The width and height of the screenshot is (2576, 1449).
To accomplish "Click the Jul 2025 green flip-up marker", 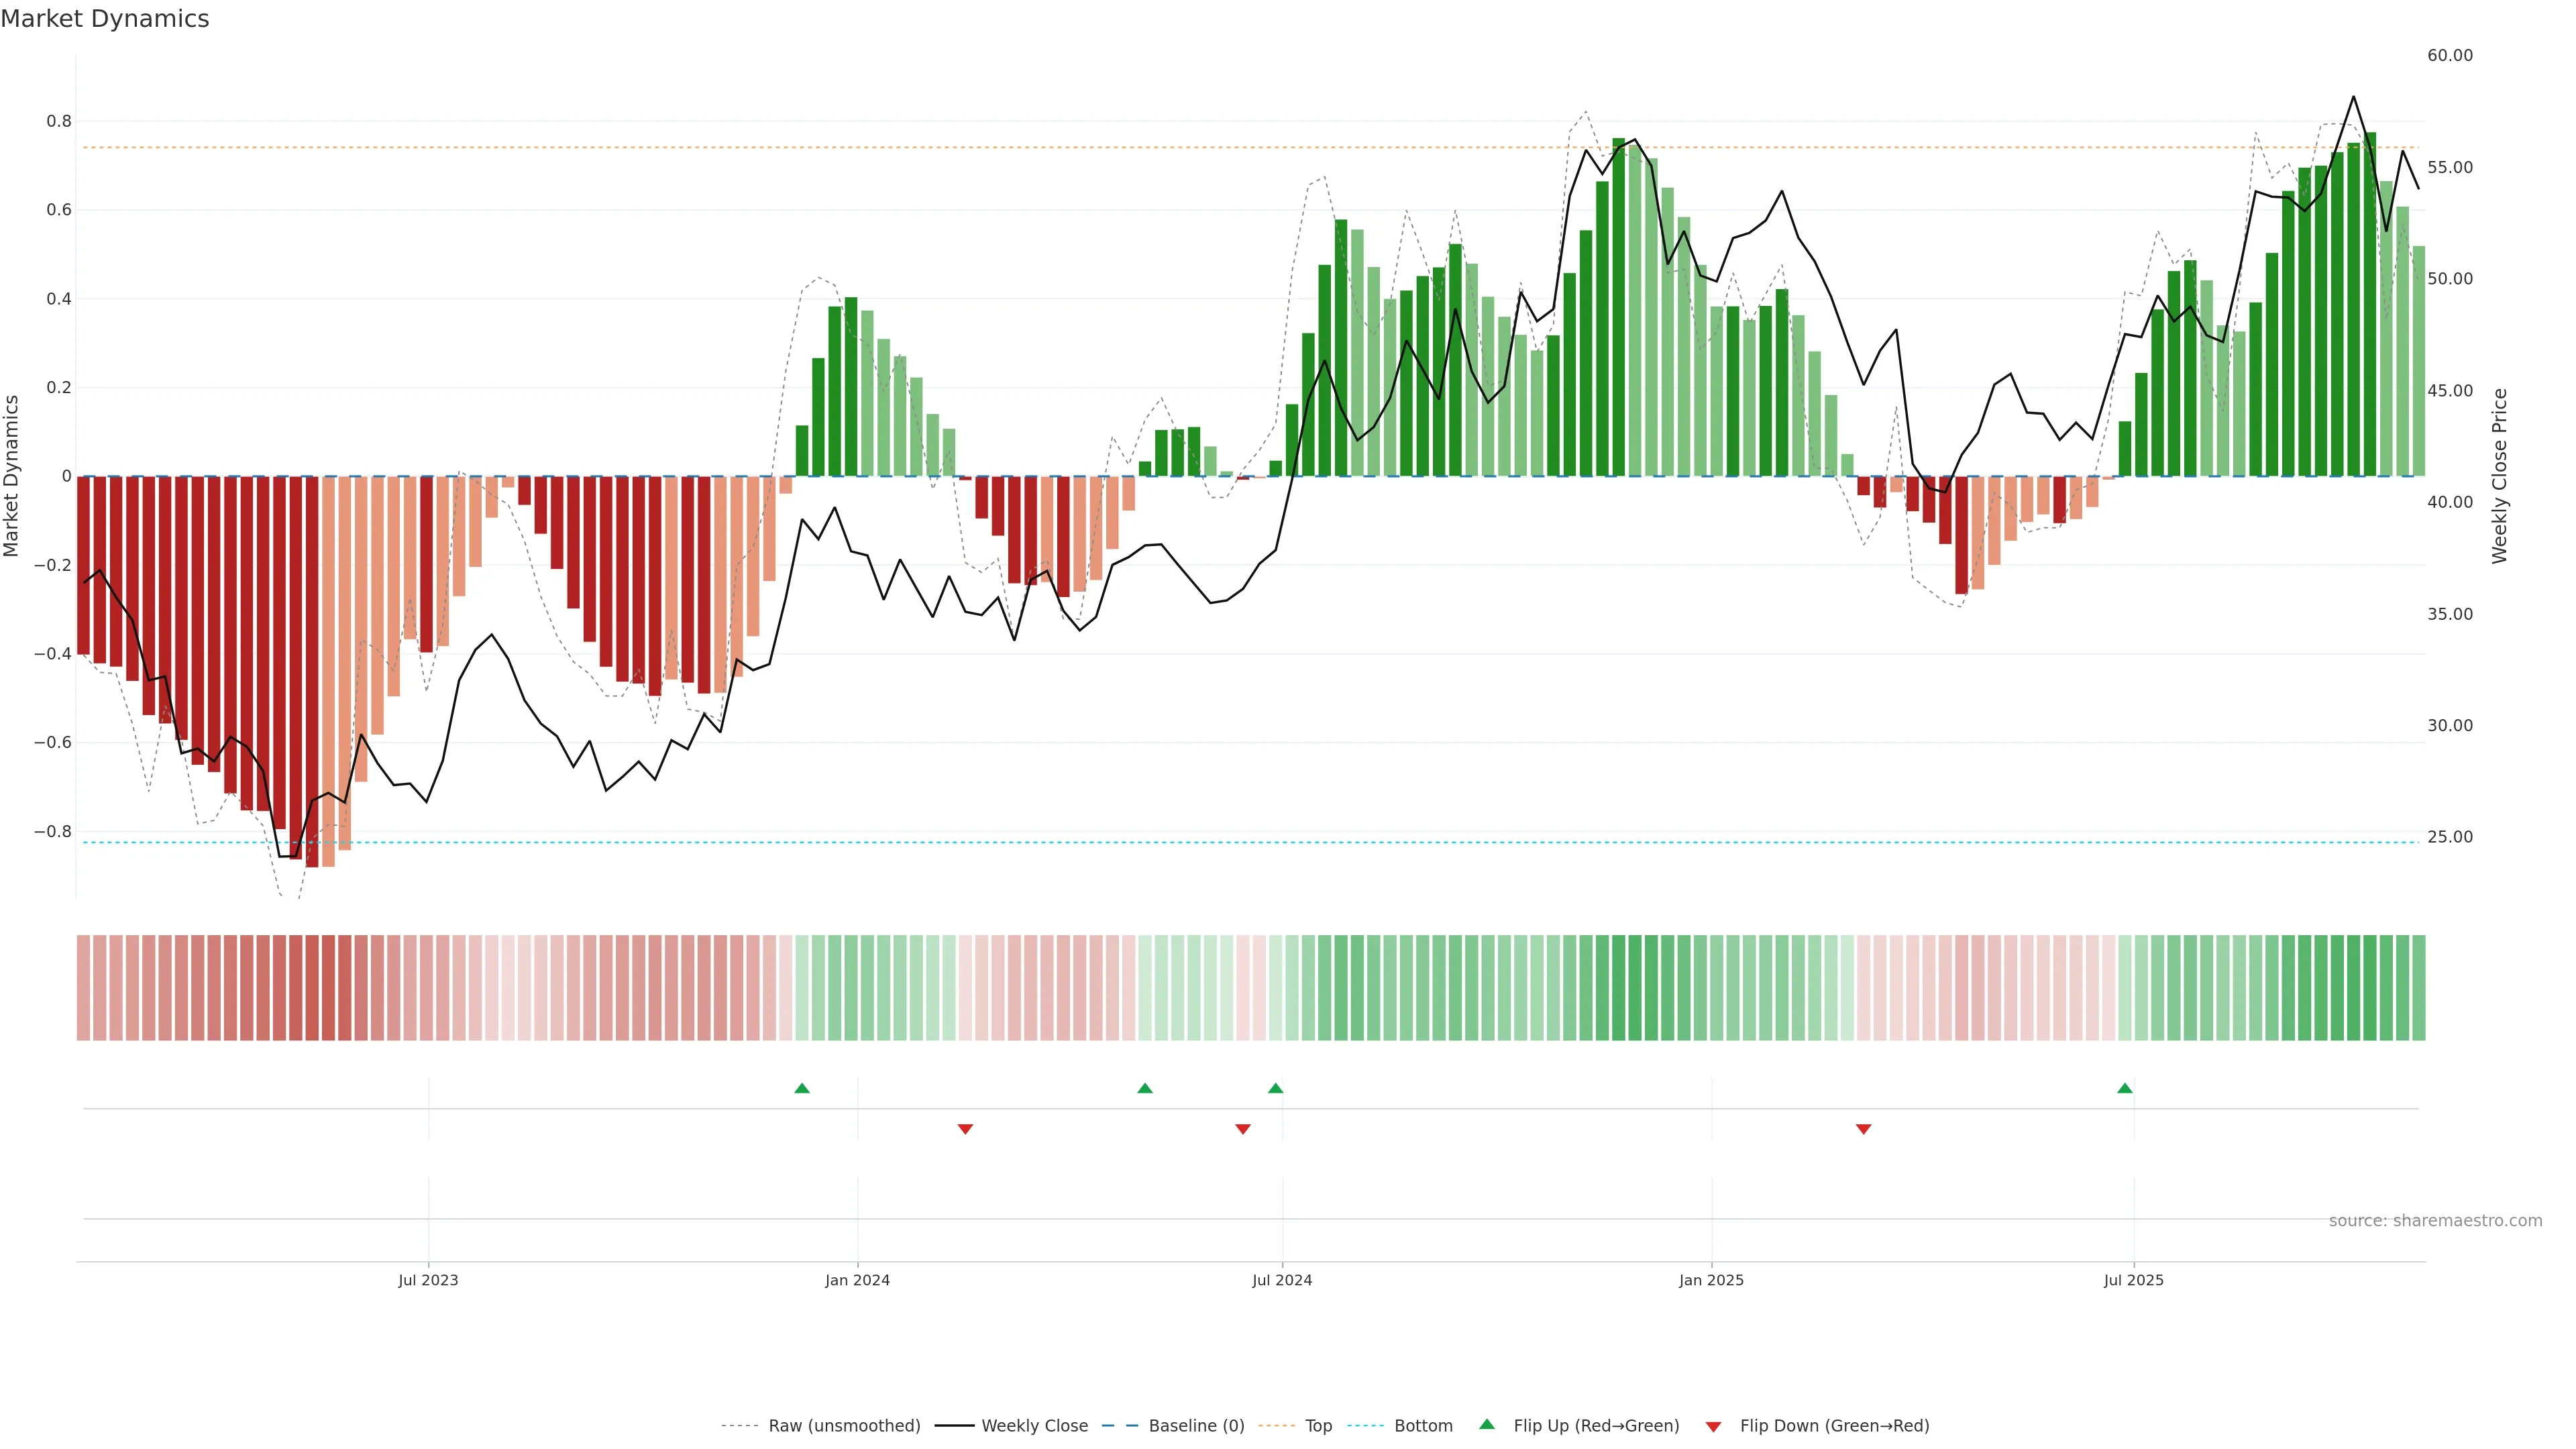I will click(x=2124, y=1088).
